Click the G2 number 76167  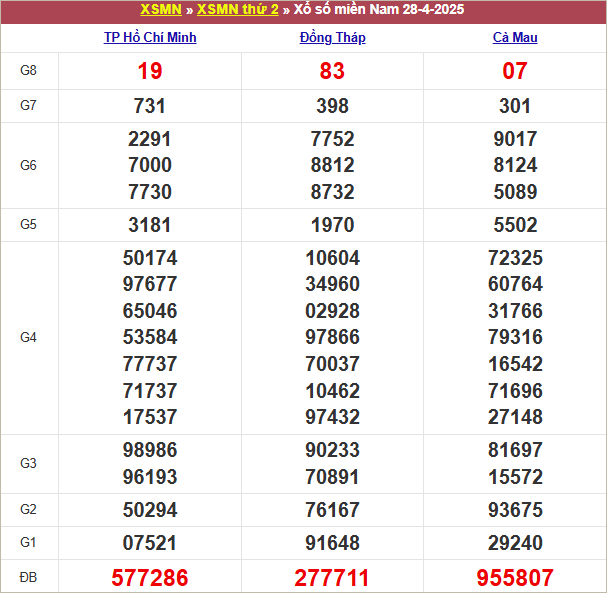[x=332, y=510]
